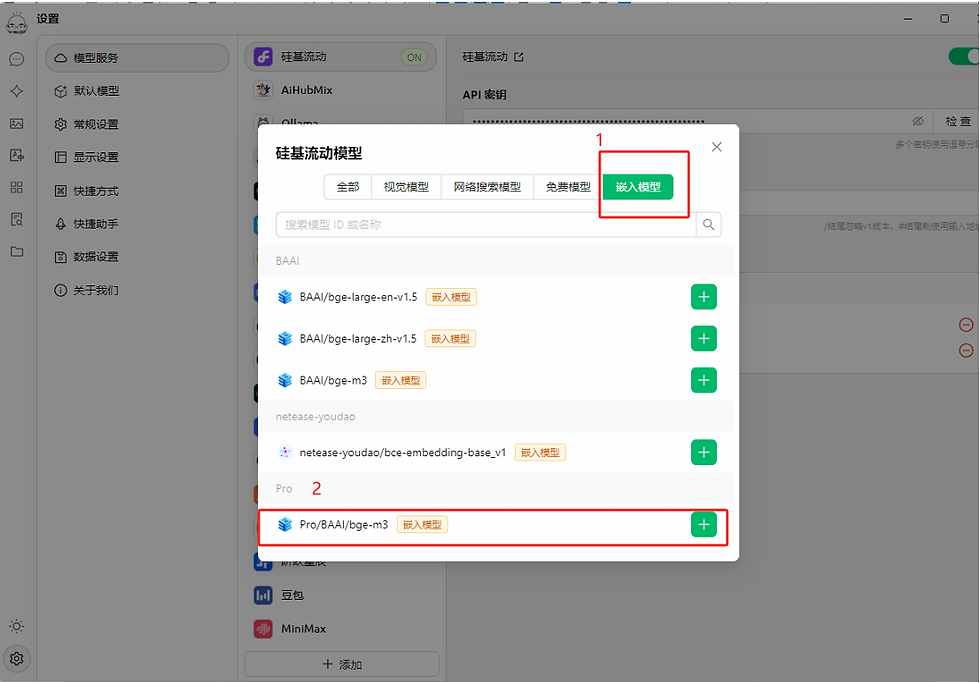
Task: Click the Pro/BAAI/bge-m3 model name
Action: 344,524
